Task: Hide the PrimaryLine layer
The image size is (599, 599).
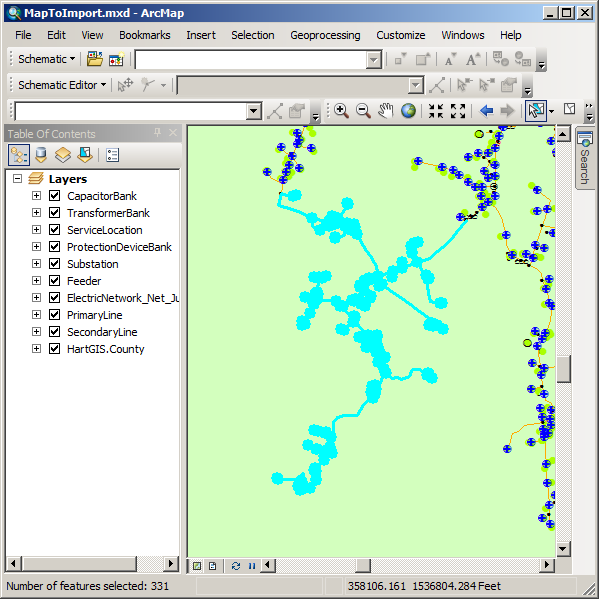Action: [54, 315]
